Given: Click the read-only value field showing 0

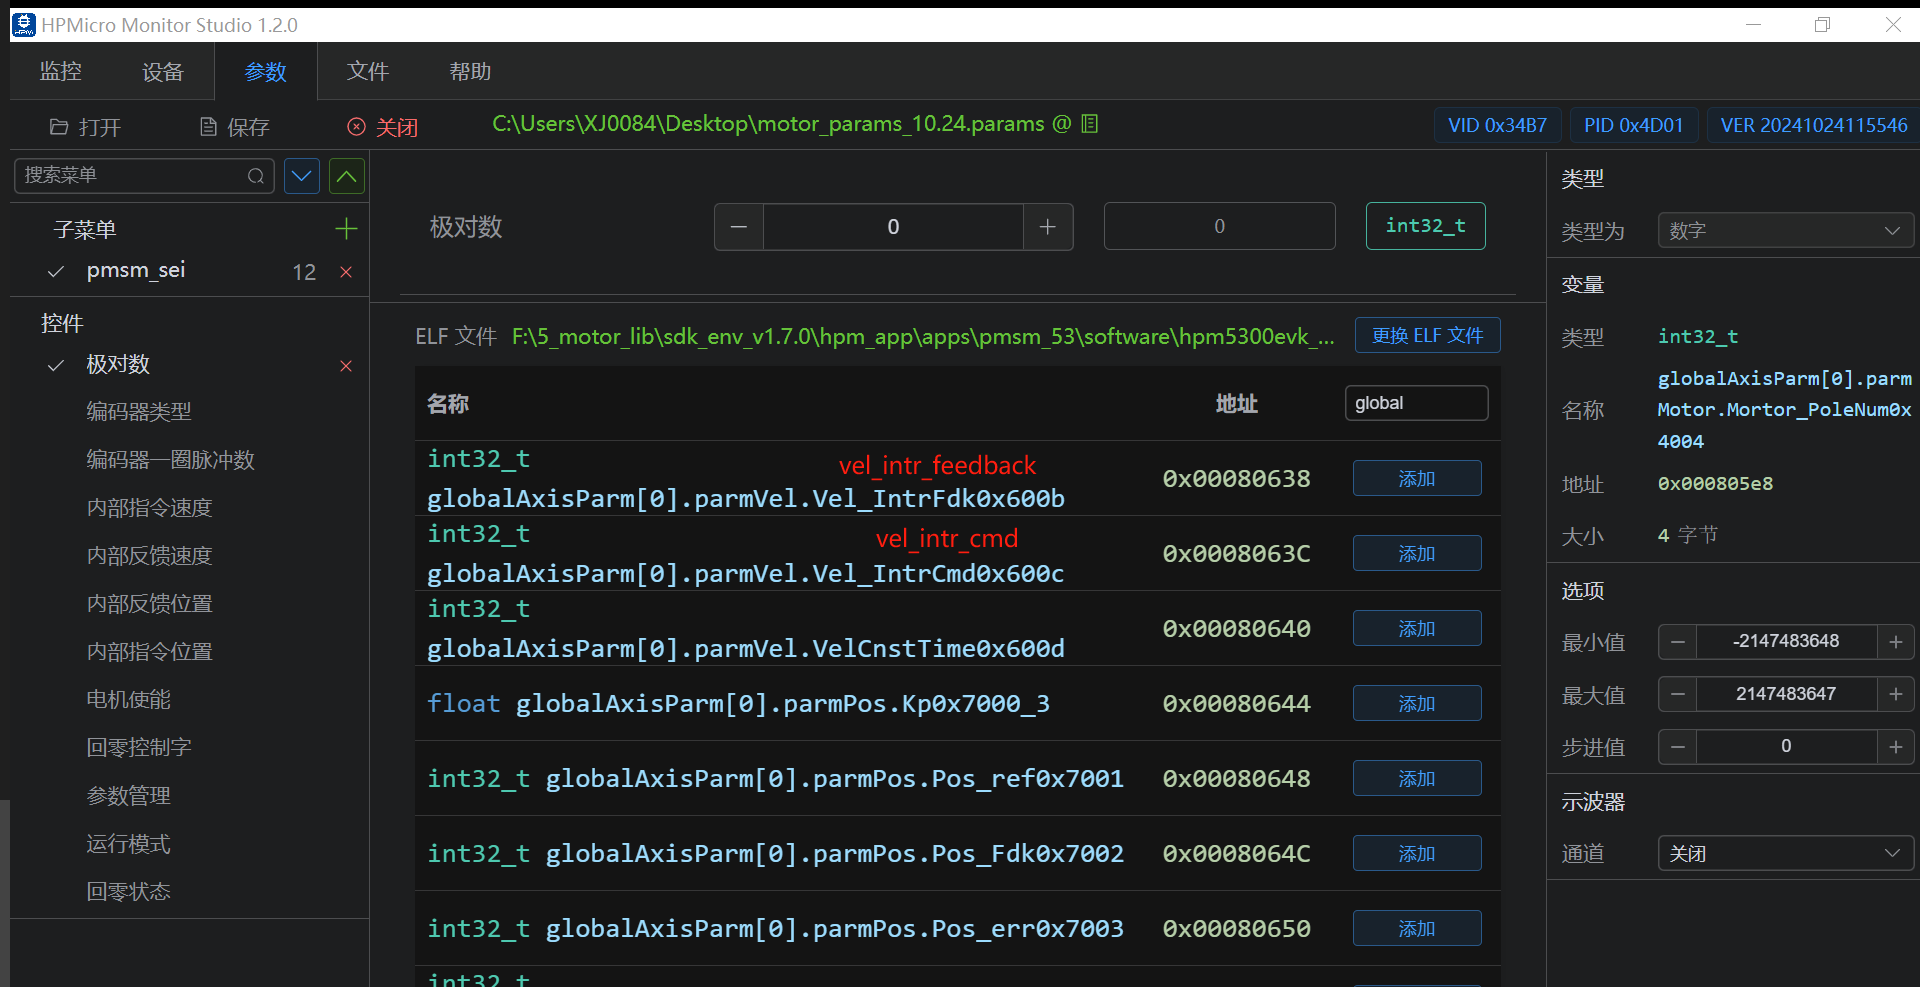Looking at the screenshot, I should click(1219, 226).
